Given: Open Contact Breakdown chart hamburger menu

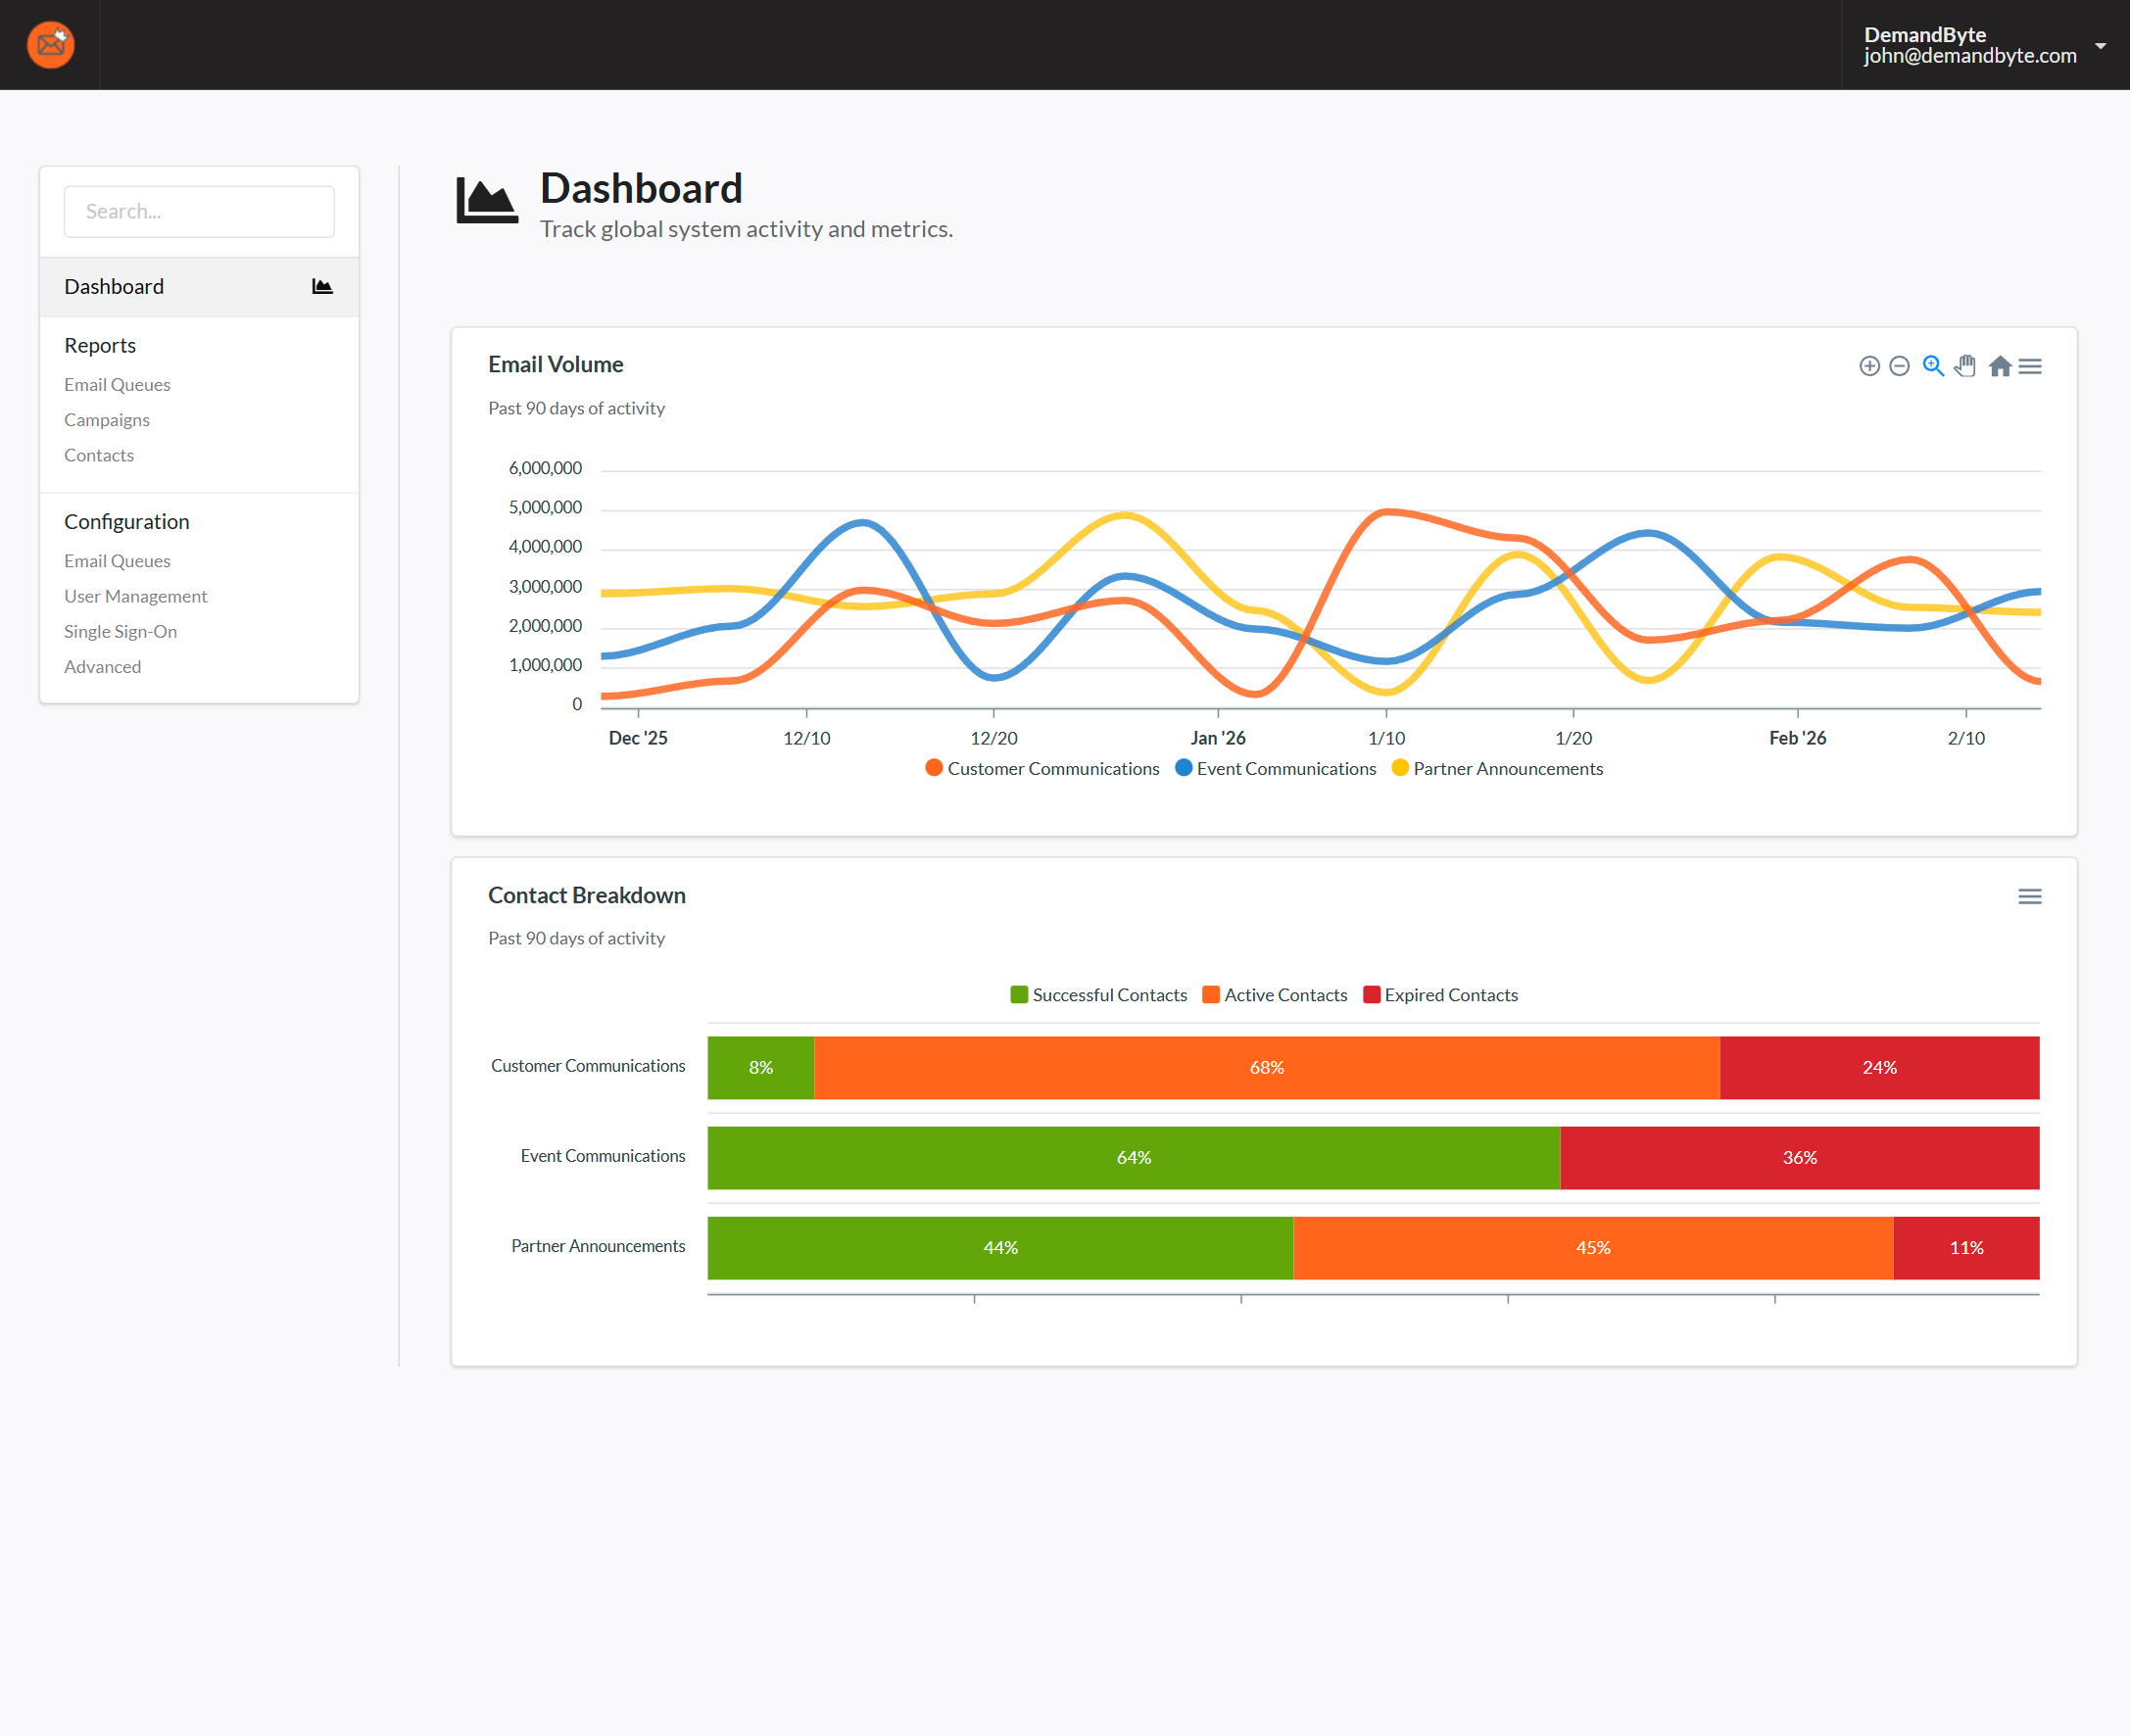Looking at the screenshot, I should (x=2029, y=896).
